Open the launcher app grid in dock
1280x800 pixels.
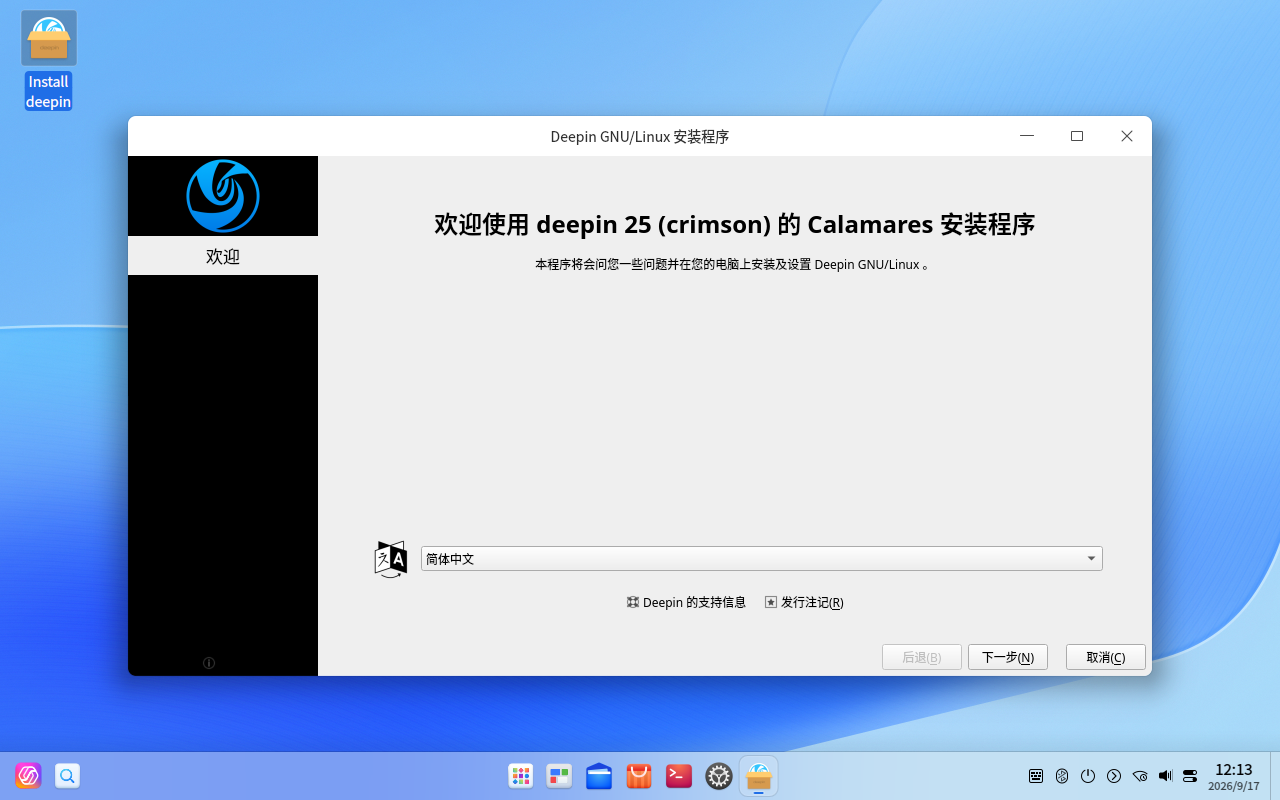coord(521,776)
